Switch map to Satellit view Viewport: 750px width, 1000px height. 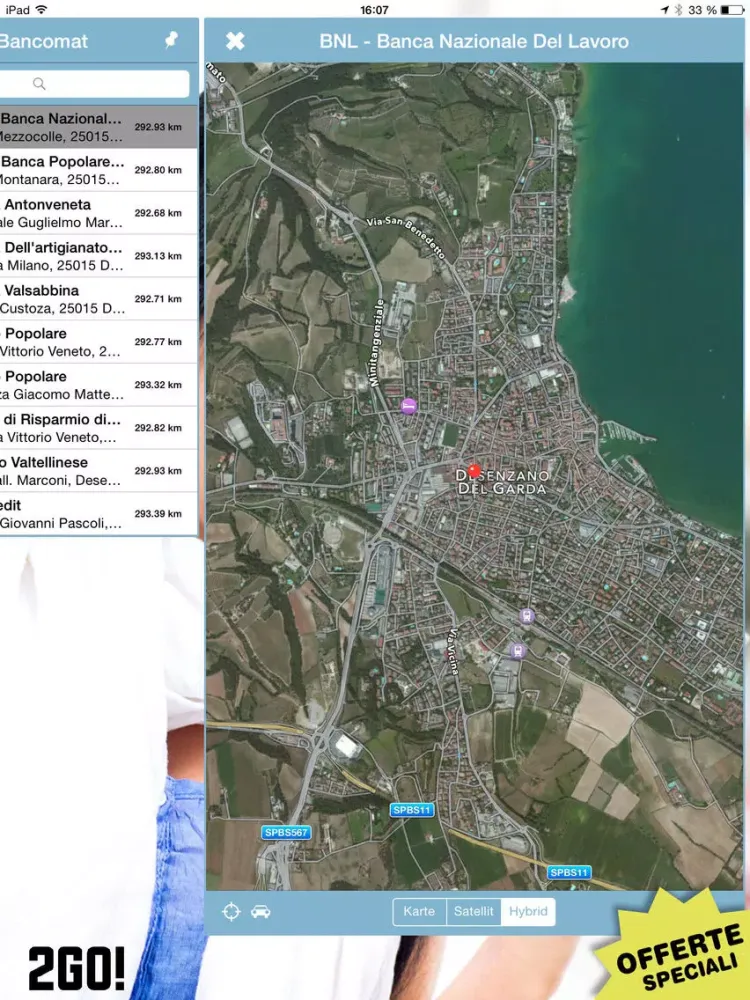click(x=473, y=911)
